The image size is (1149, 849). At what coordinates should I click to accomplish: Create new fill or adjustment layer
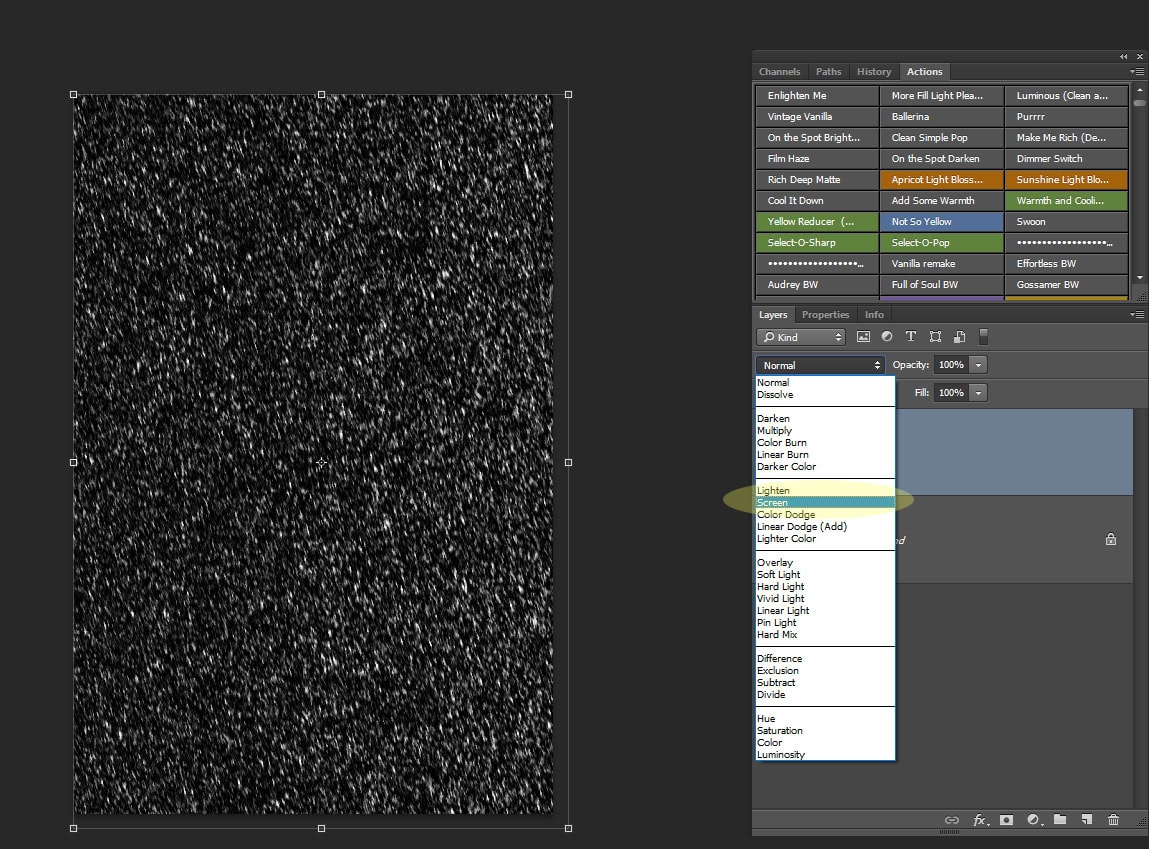[x=1033, y=820]
